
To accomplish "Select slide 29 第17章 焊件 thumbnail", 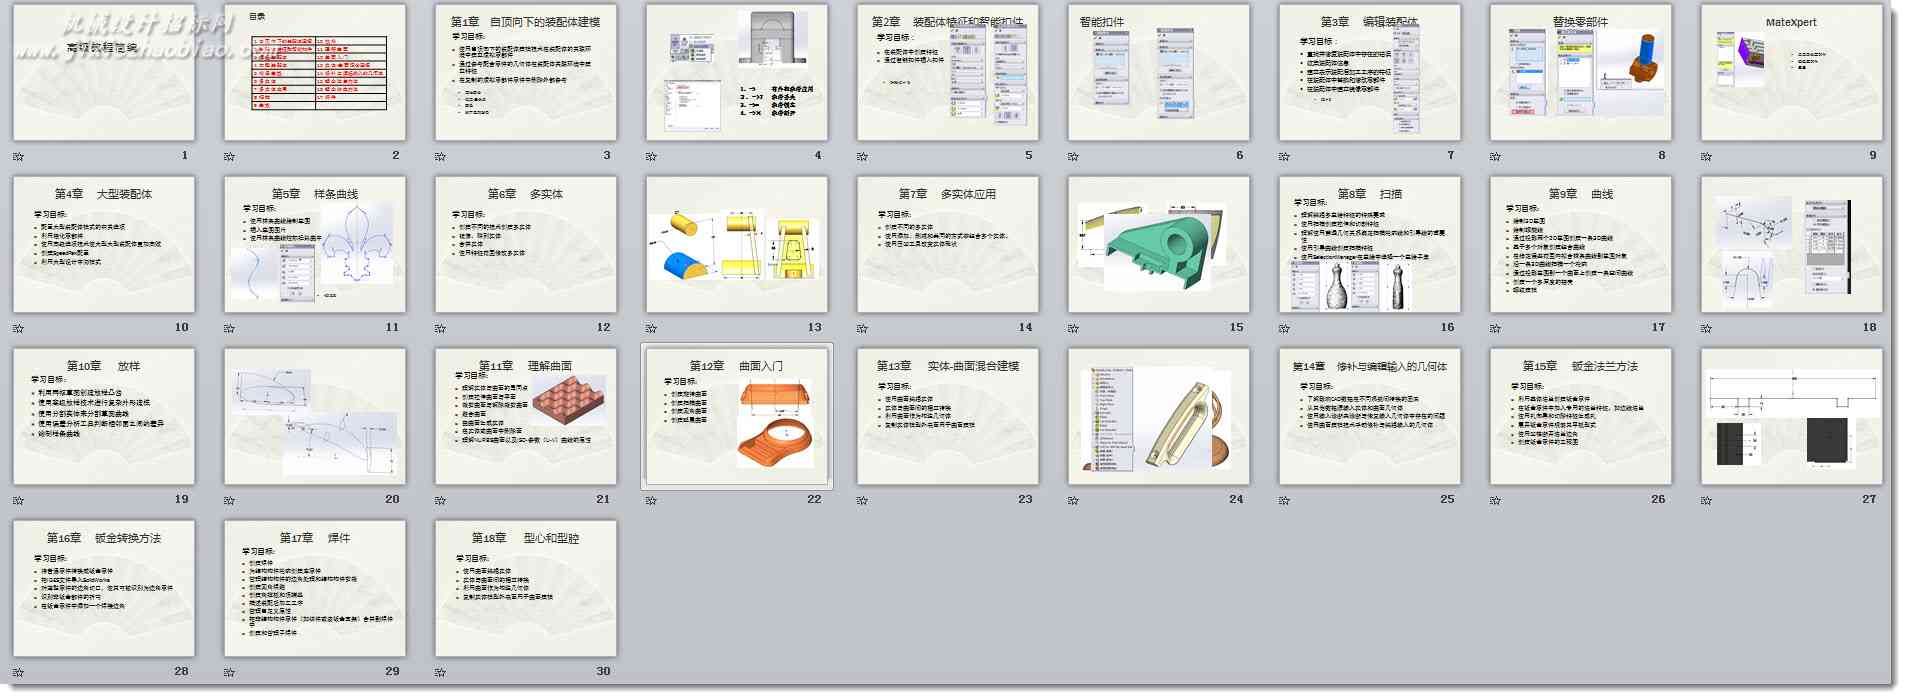I will tap(314, 588).
